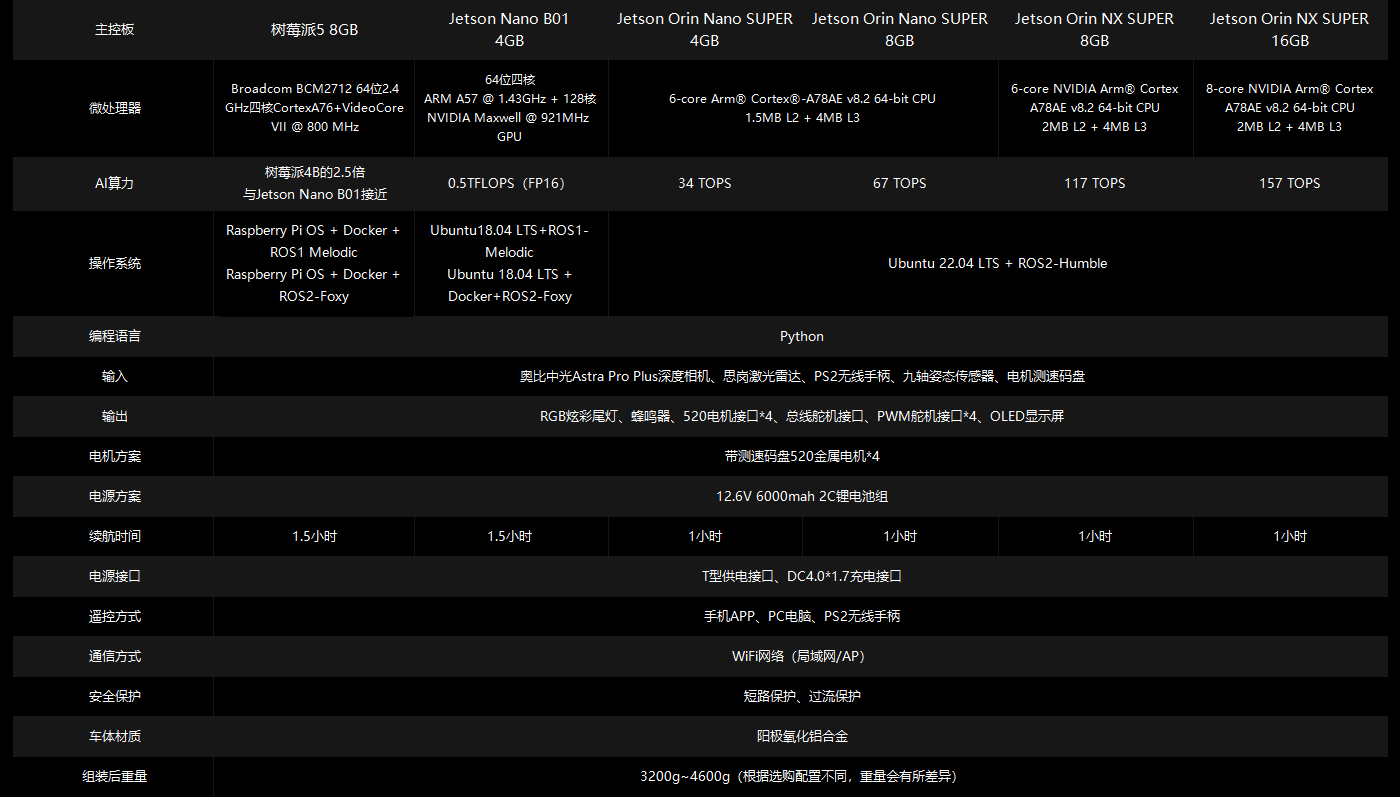Click the 输入 row label
This screenshot has width=1400, height=797.
[114, 376]
